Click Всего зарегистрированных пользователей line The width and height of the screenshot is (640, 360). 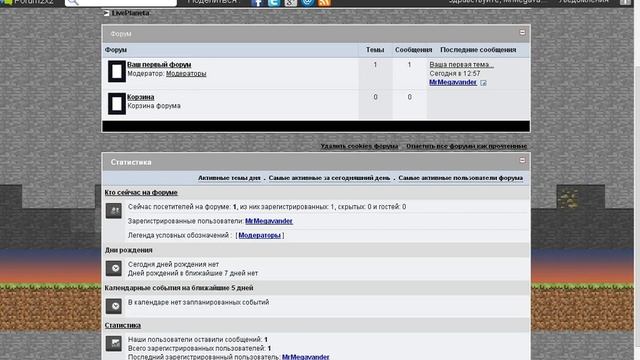pyautogui.click(x=199, y=348)
